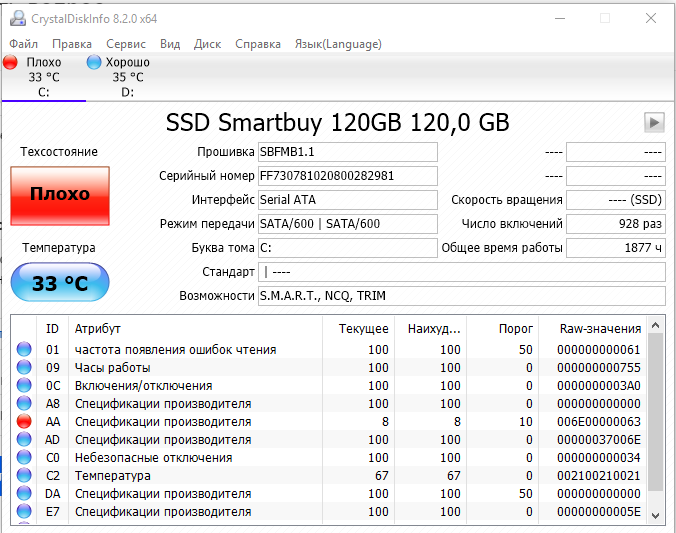Click raw value 002100210021 of Температура row
Image resolution: width=676 pixels, height=533 pixels.
click(x=598, y=476)
